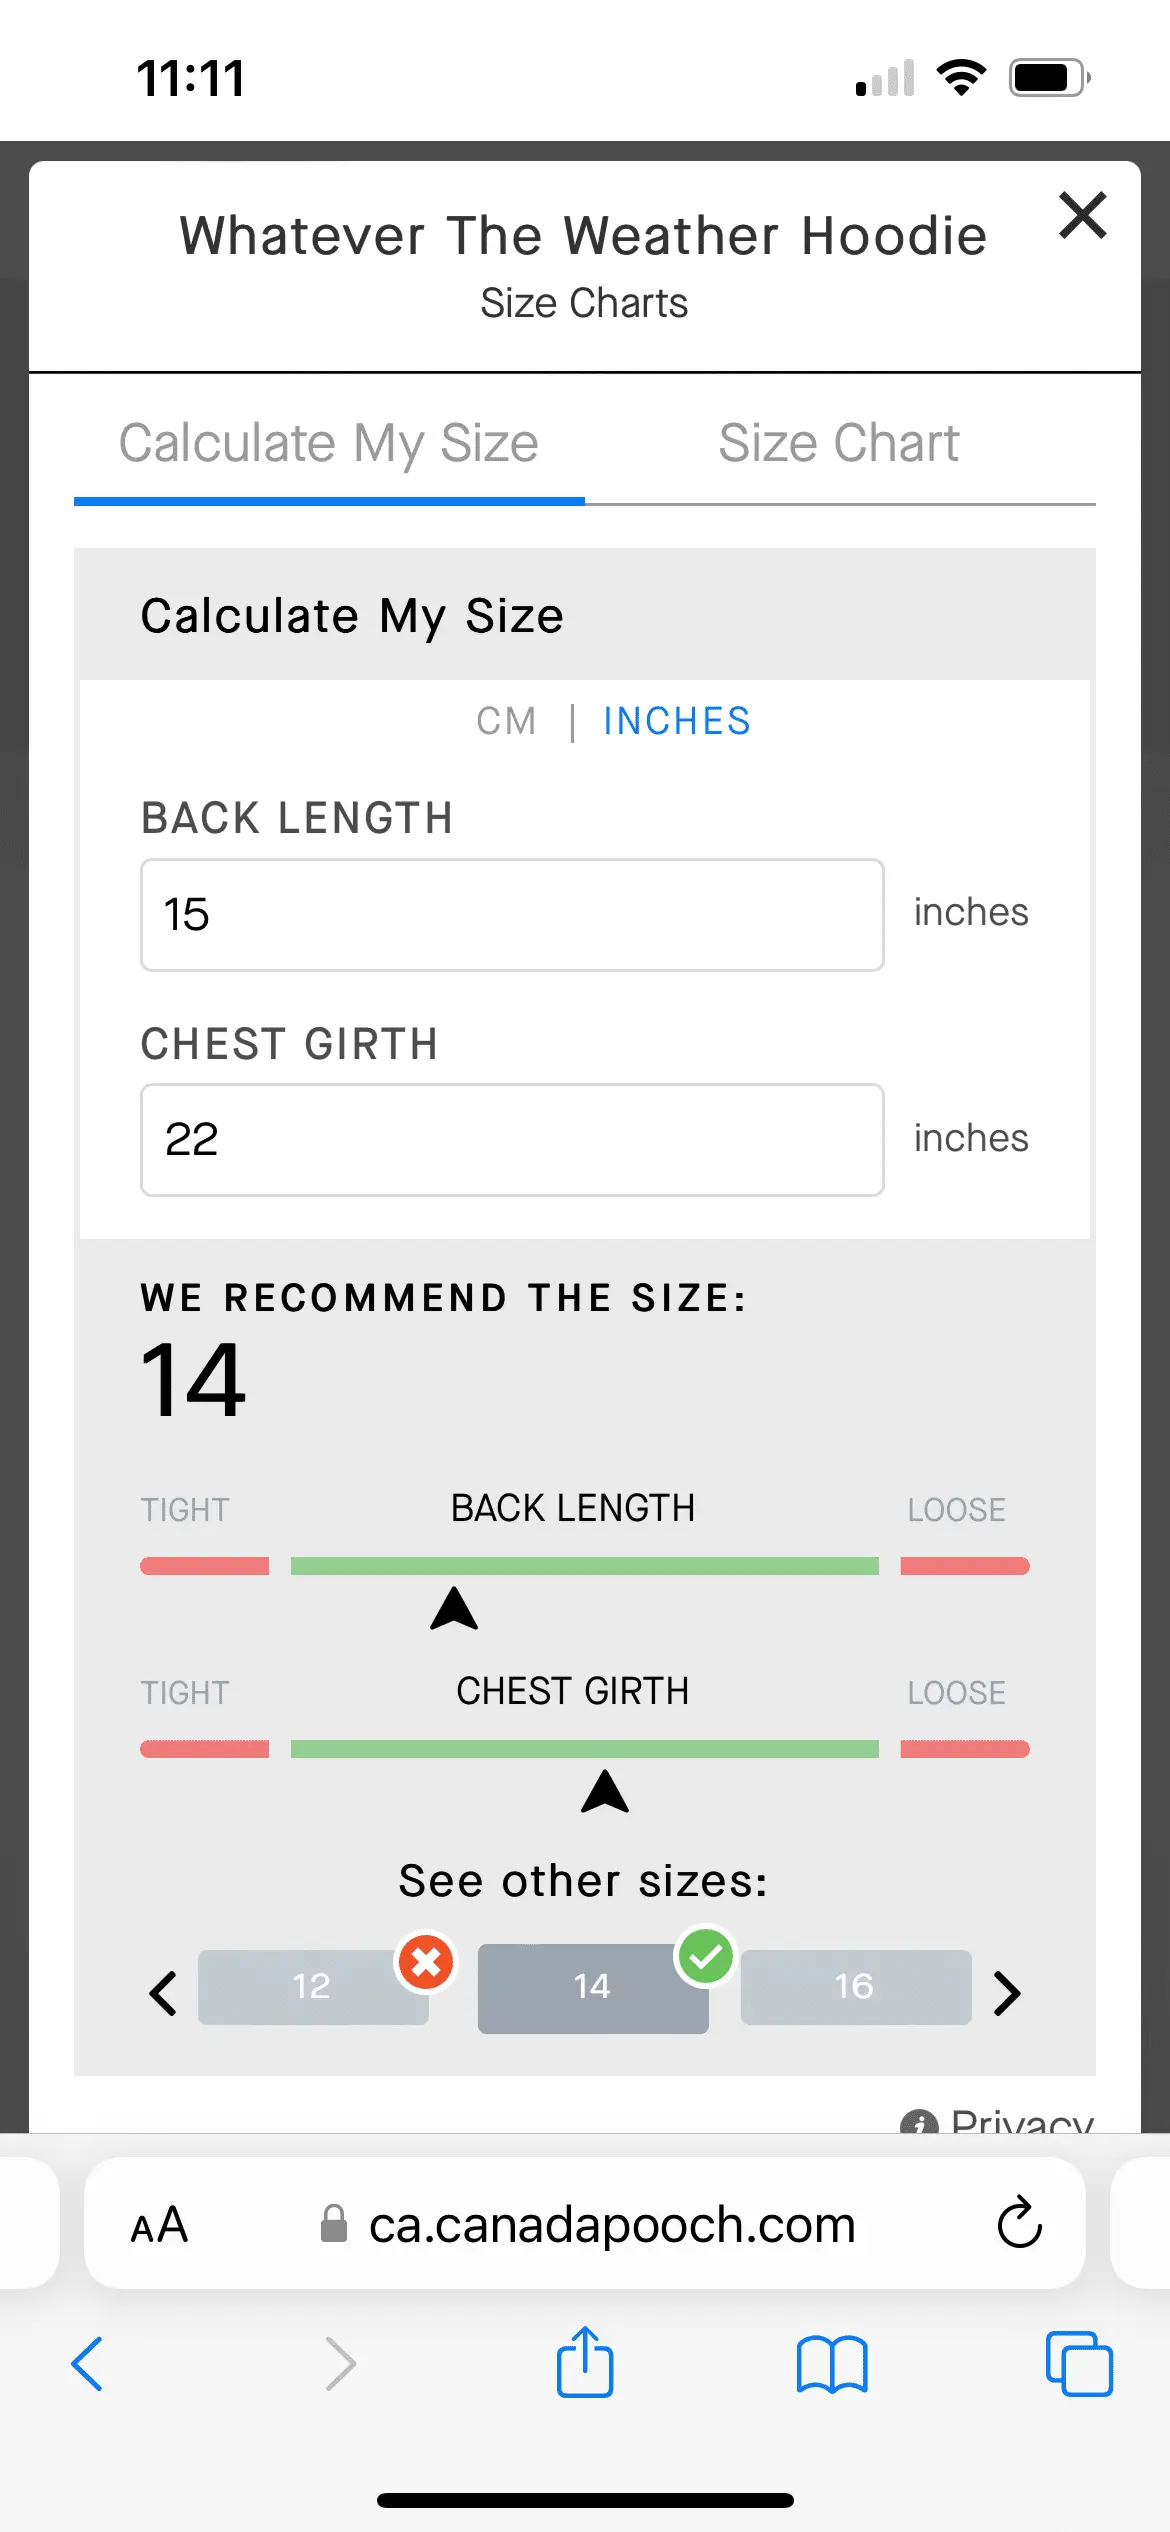Tap the lock icon in address bar
This screenshot has height=2532, width=1170.
[334, 2224]
